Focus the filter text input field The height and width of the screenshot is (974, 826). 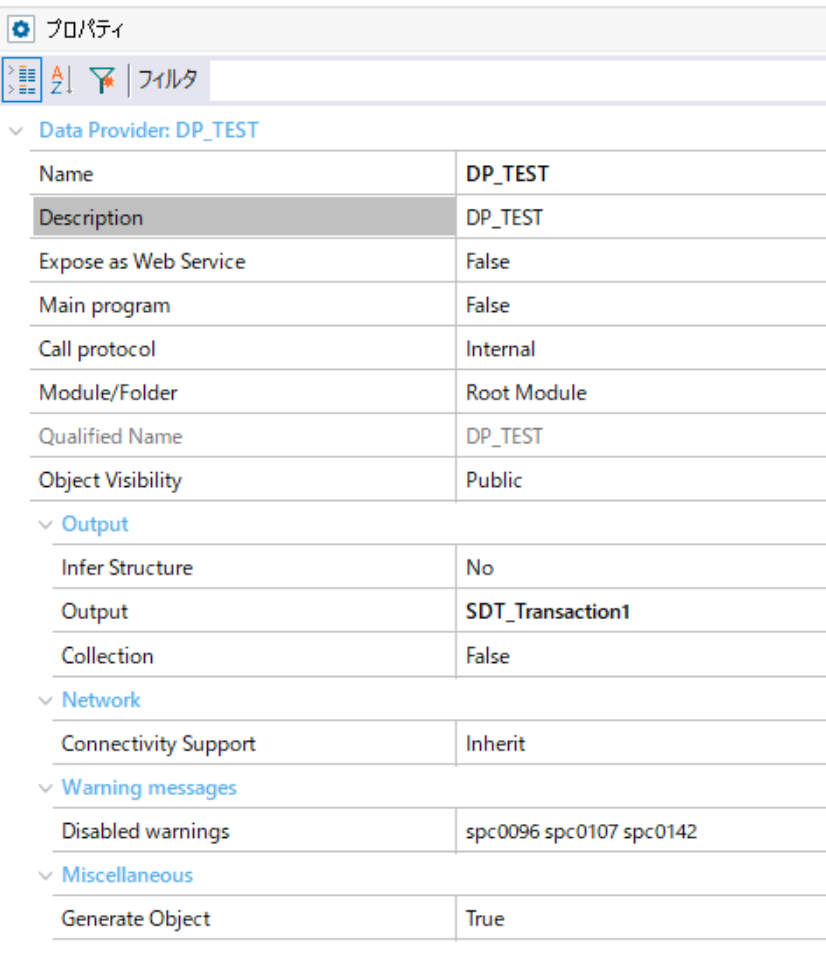518,80
